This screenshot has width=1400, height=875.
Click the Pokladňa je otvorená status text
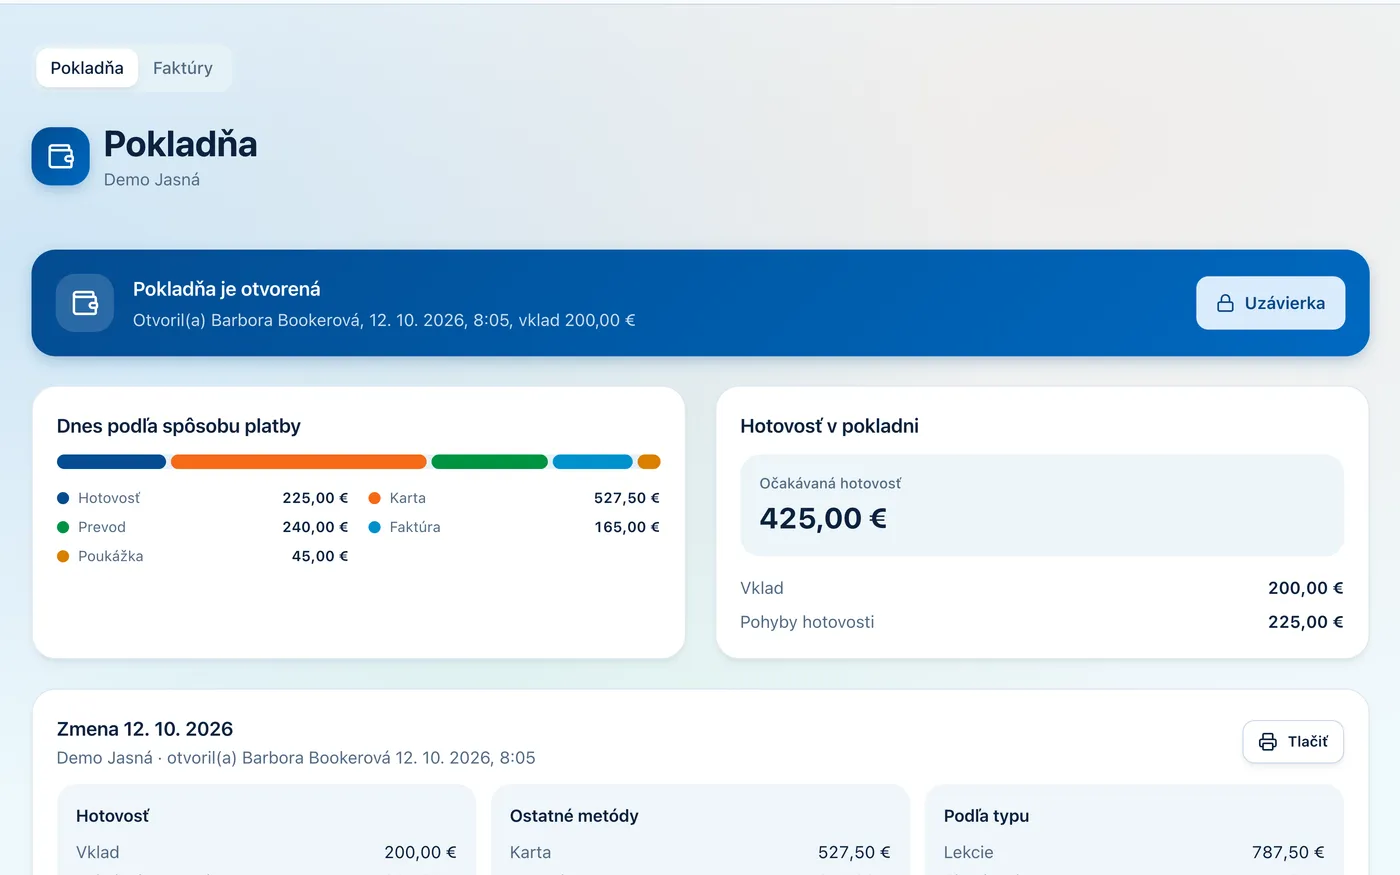[x=227, y=289]
